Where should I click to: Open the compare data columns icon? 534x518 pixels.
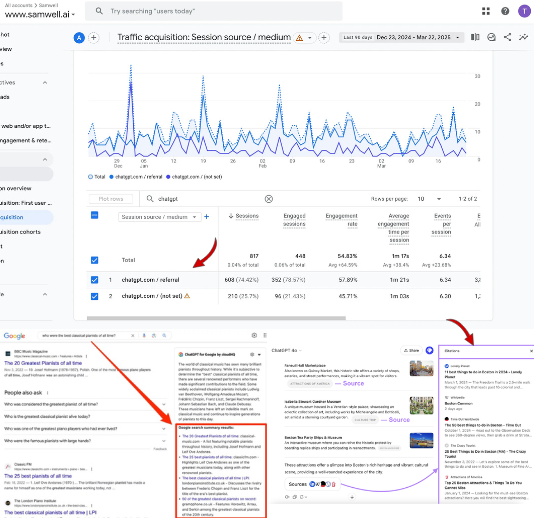tap(475, 37)
